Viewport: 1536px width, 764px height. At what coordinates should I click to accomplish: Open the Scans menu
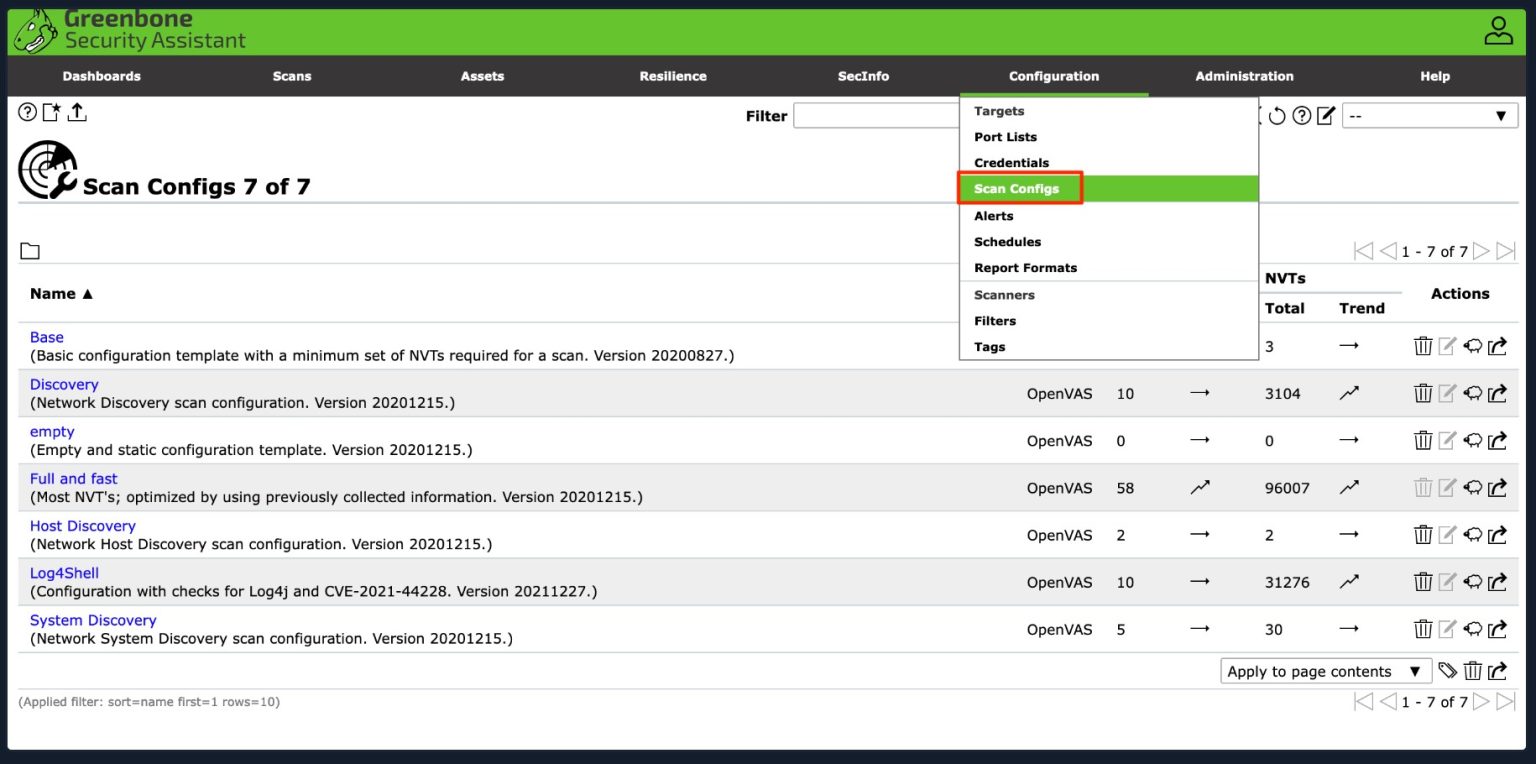point(292,76)
